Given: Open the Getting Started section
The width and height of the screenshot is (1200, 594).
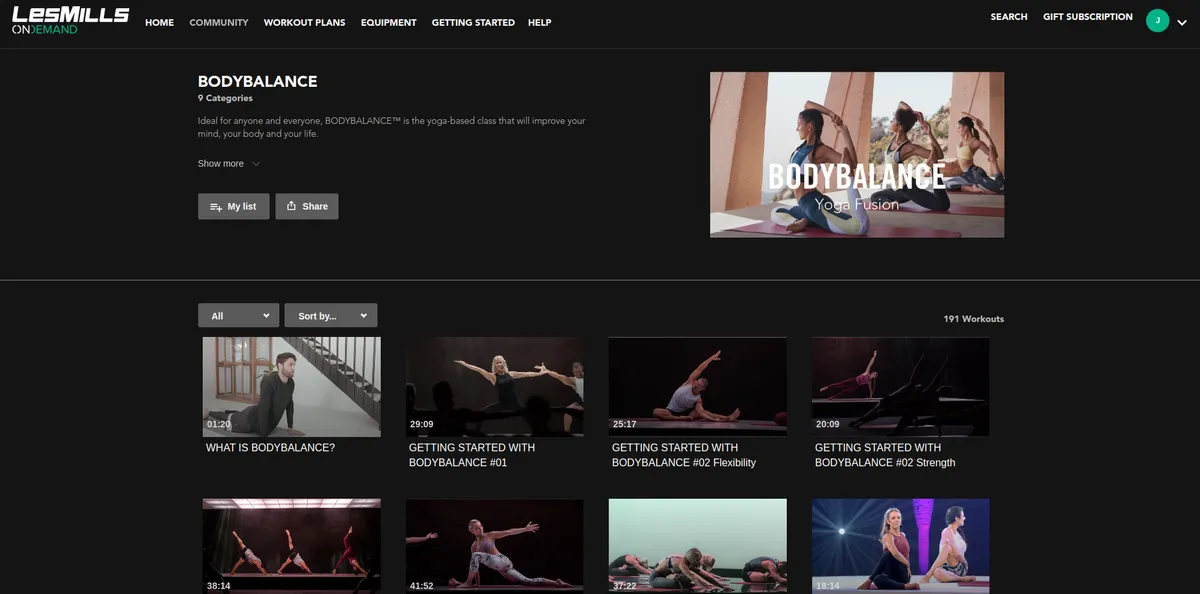Looking at the screenshot, I should point(473,22).
